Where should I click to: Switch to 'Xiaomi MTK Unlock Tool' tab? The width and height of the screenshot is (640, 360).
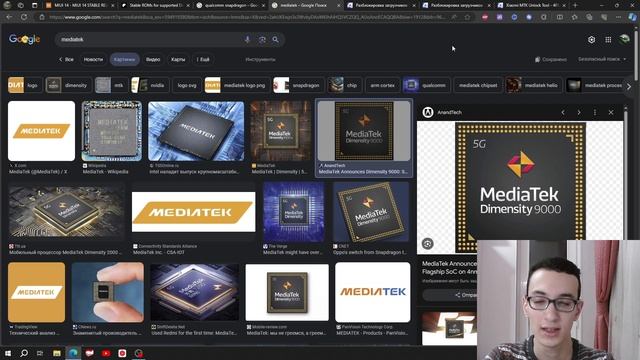pos(532,5)
